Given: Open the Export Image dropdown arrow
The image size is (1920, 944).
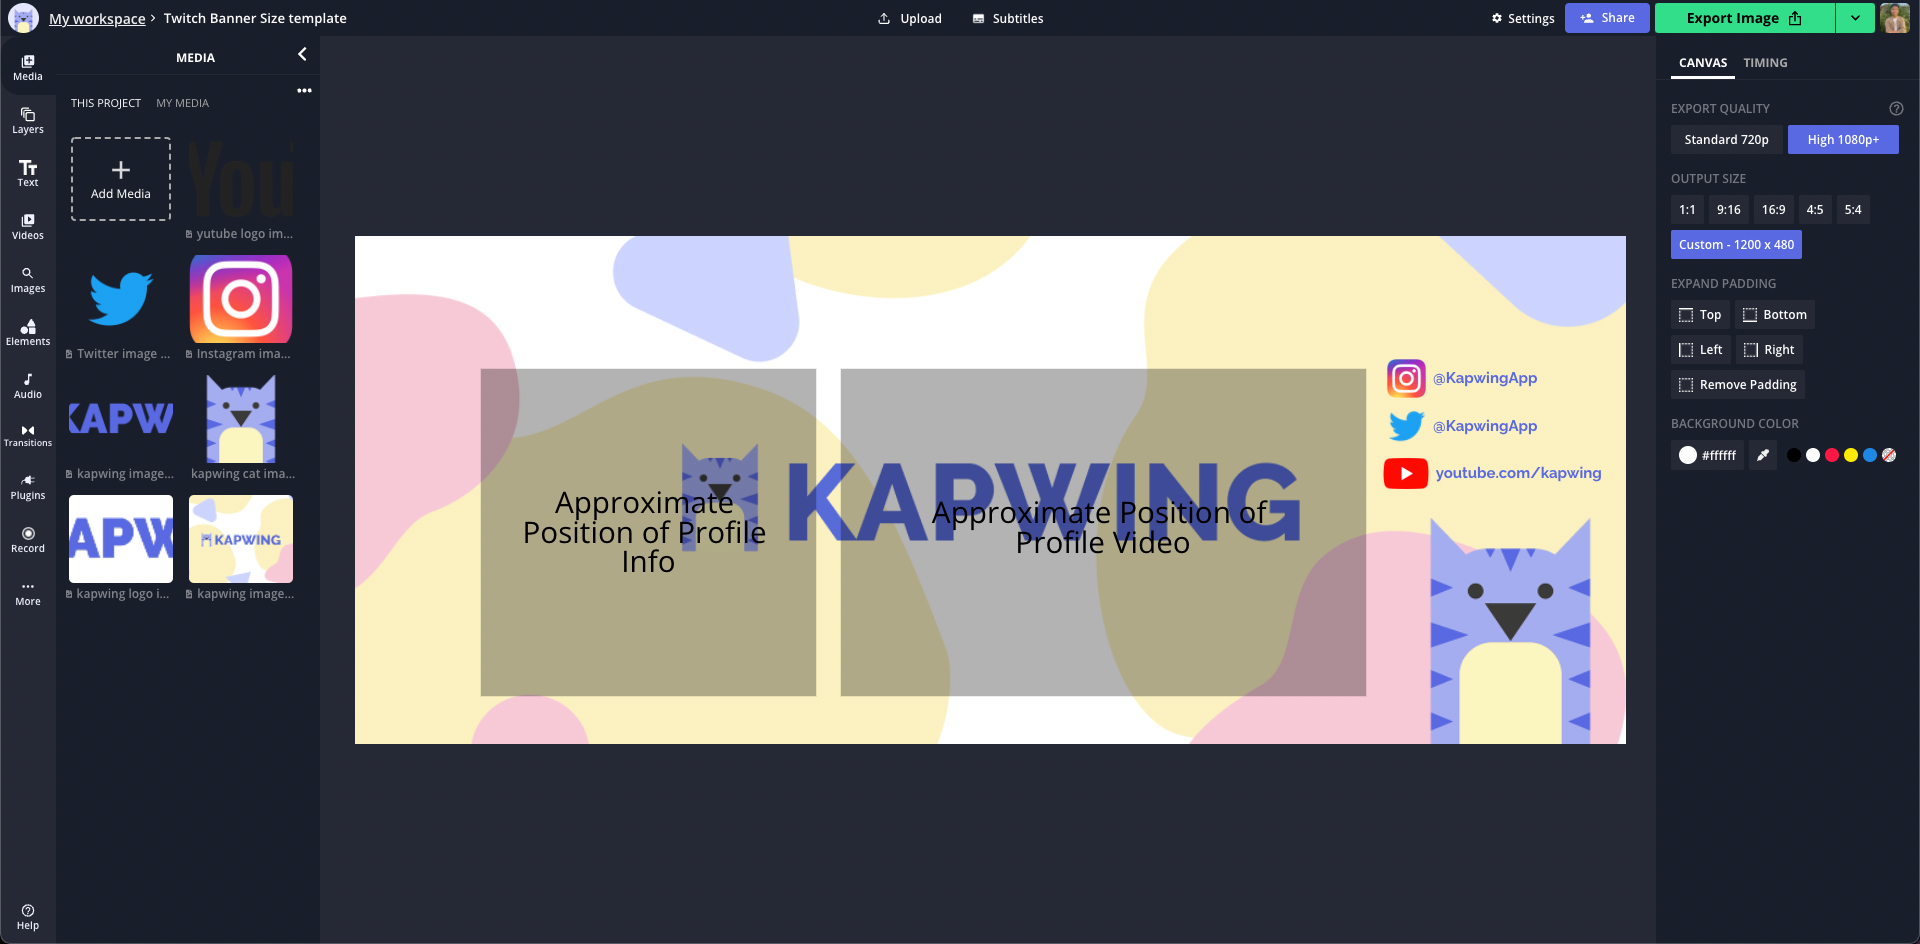Looking at the screenshot, I should (x=1855, y=18).
